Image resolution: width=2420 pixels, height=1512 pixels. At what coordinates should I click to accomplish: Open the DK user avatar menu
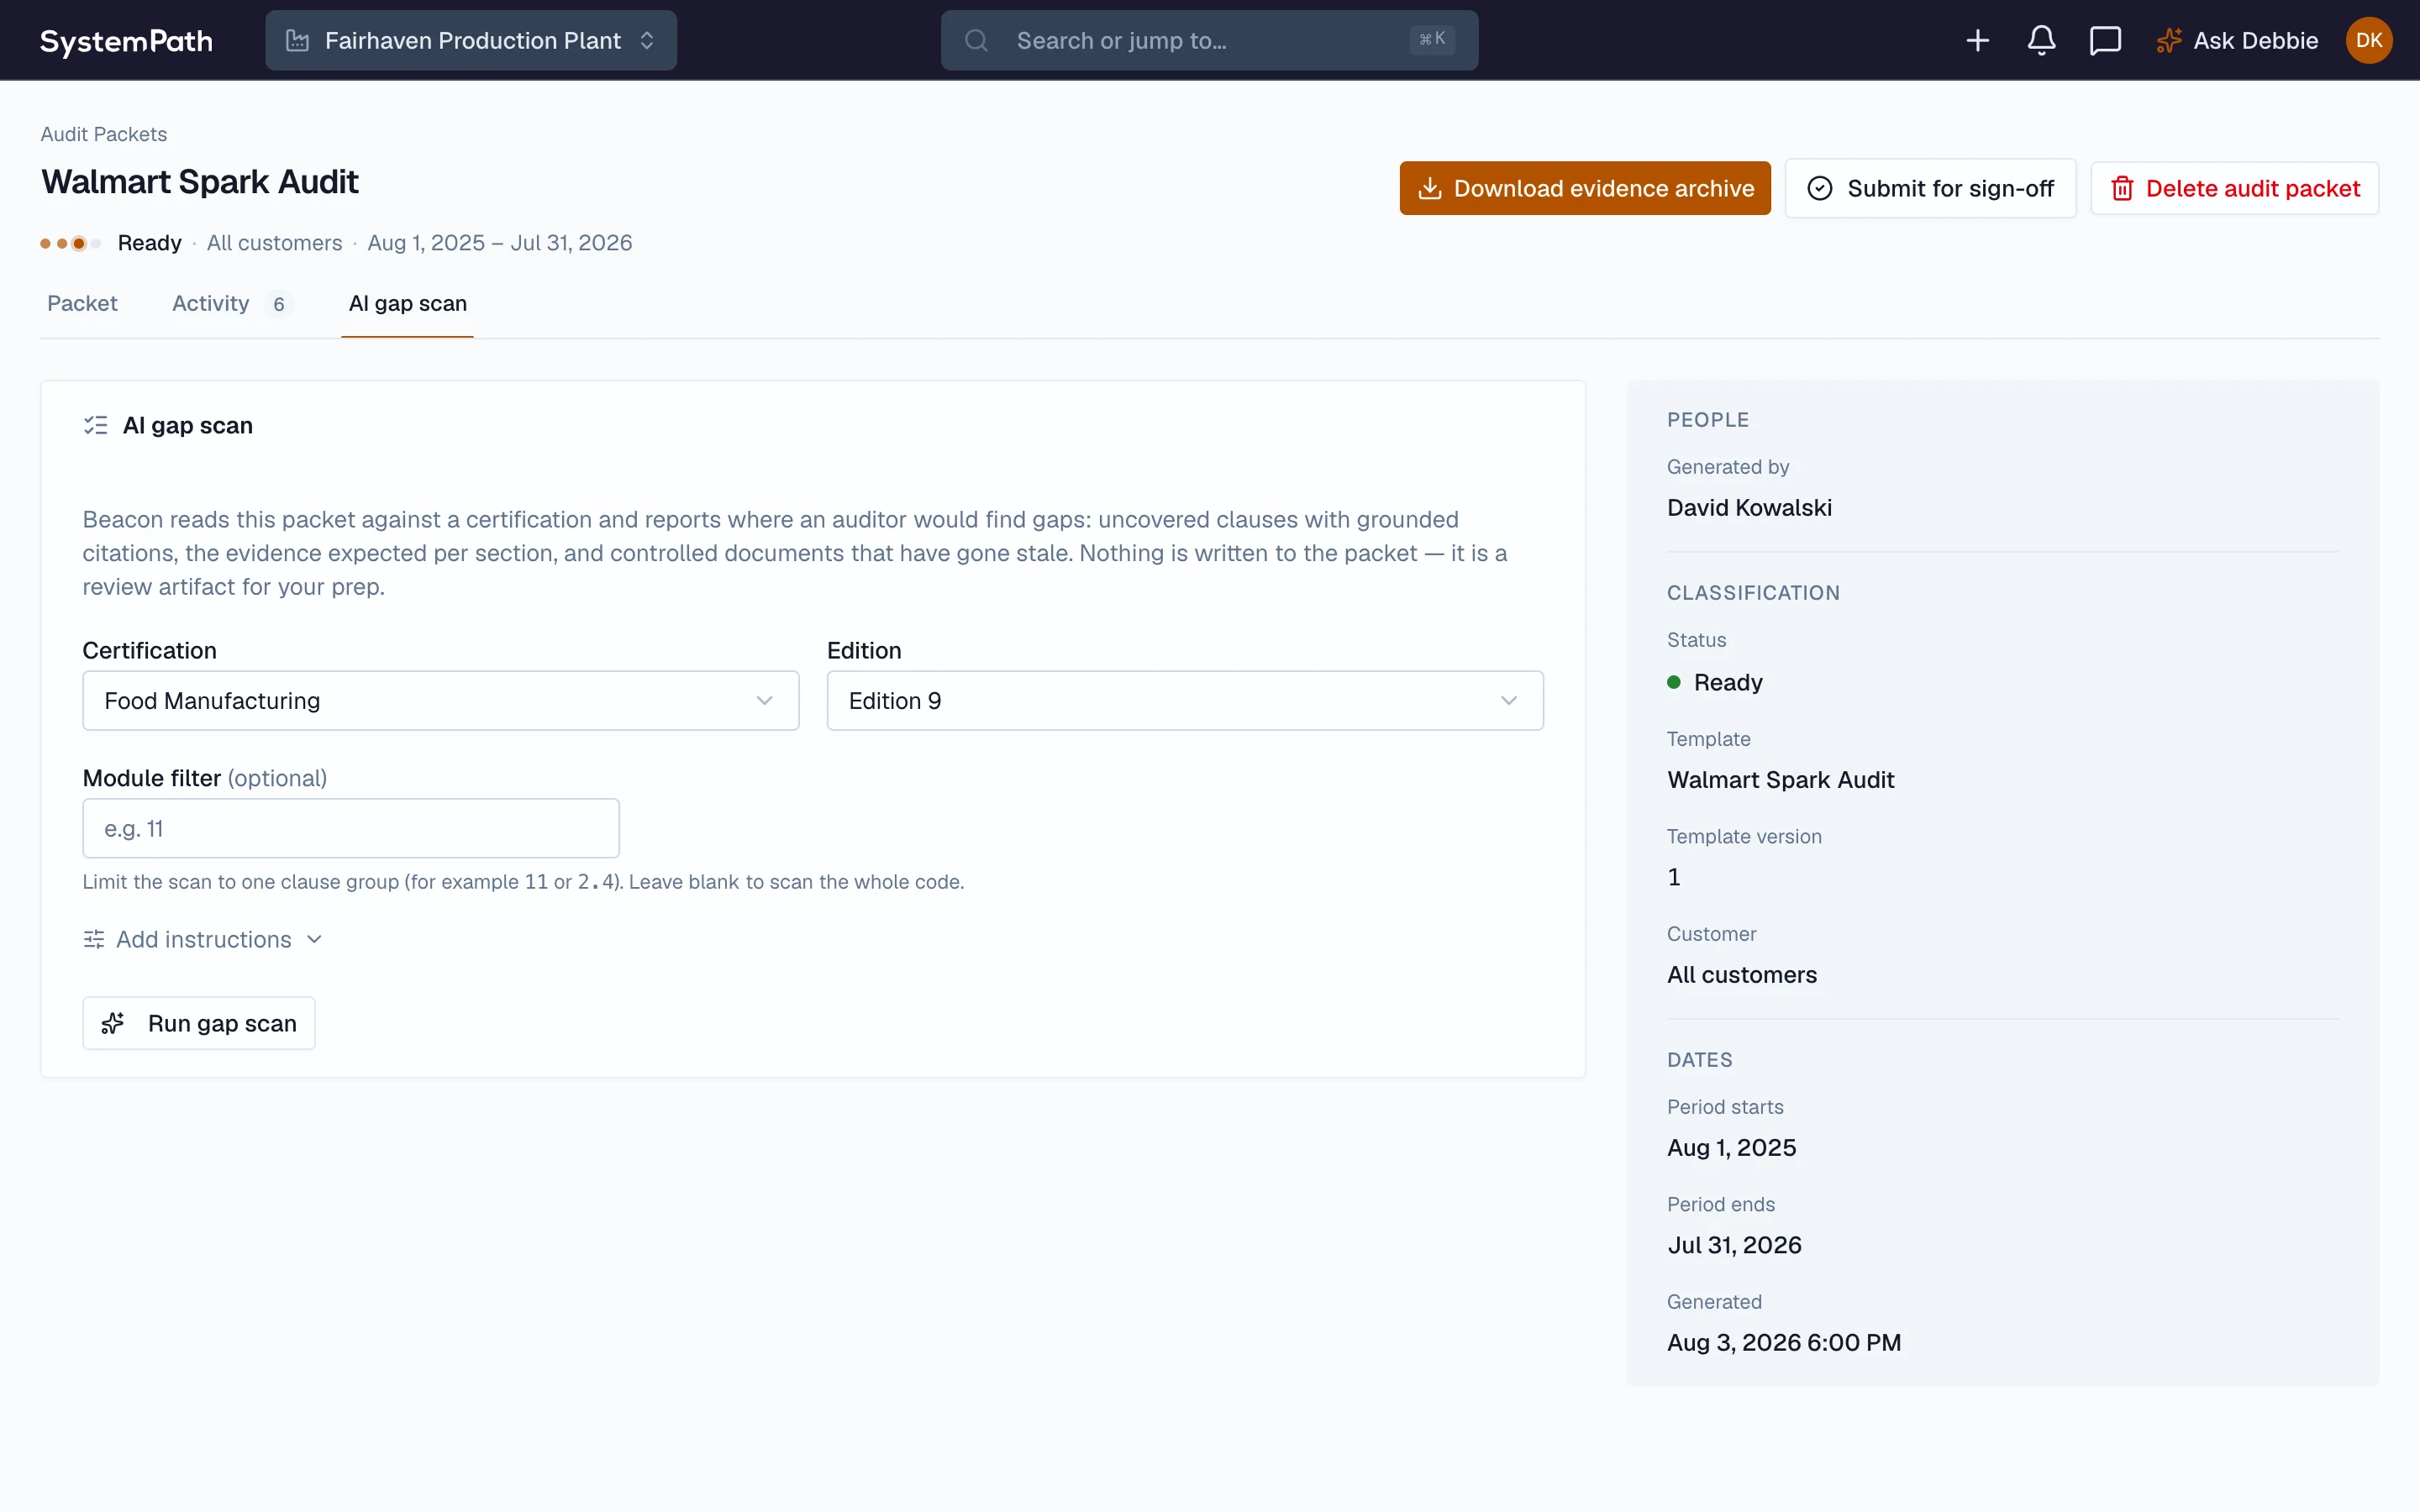click(x=2368, y=41)
